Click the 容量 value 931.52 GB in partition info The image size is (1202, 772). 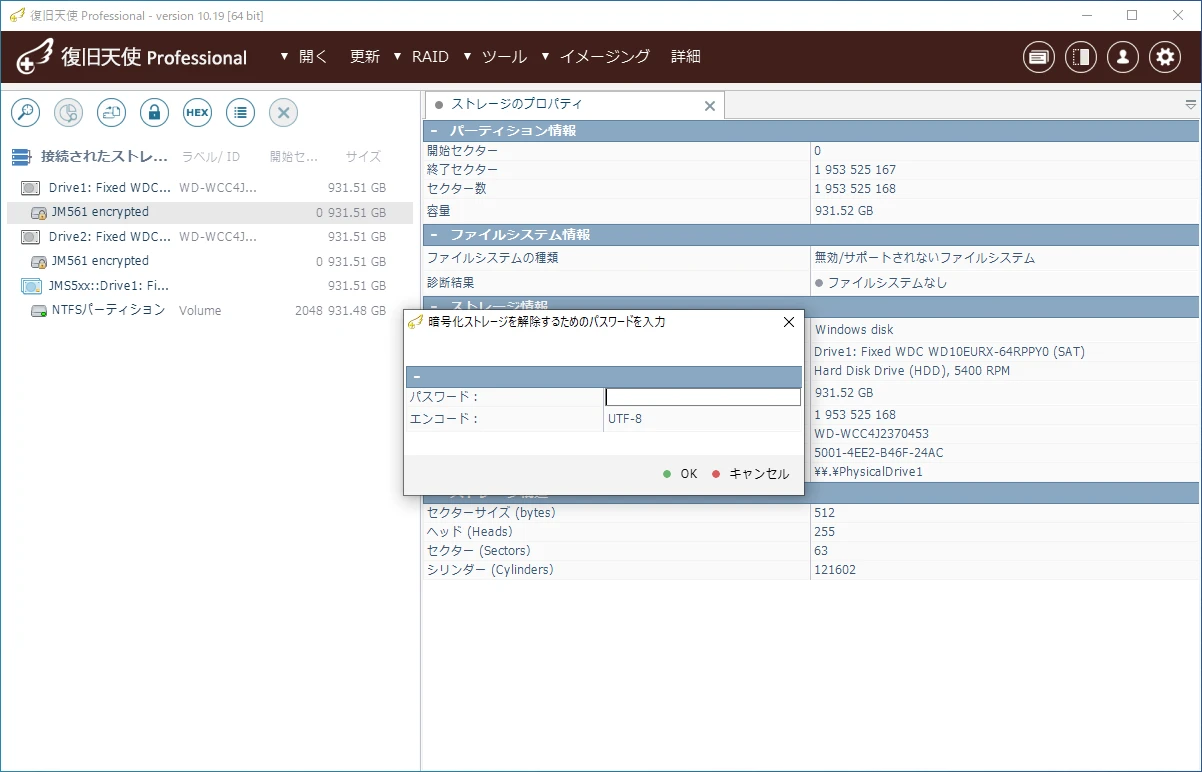click(x=844, y=211)
